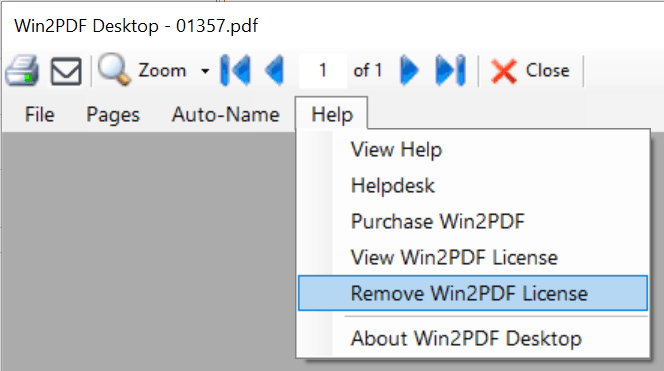Click the red X Close button

pyautogui.click(x=530, y=70)
